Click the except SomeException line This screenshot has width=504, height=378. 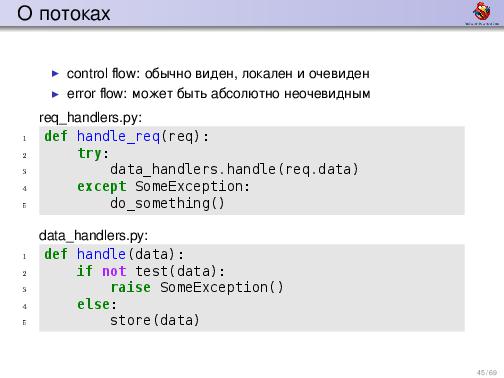163,186
